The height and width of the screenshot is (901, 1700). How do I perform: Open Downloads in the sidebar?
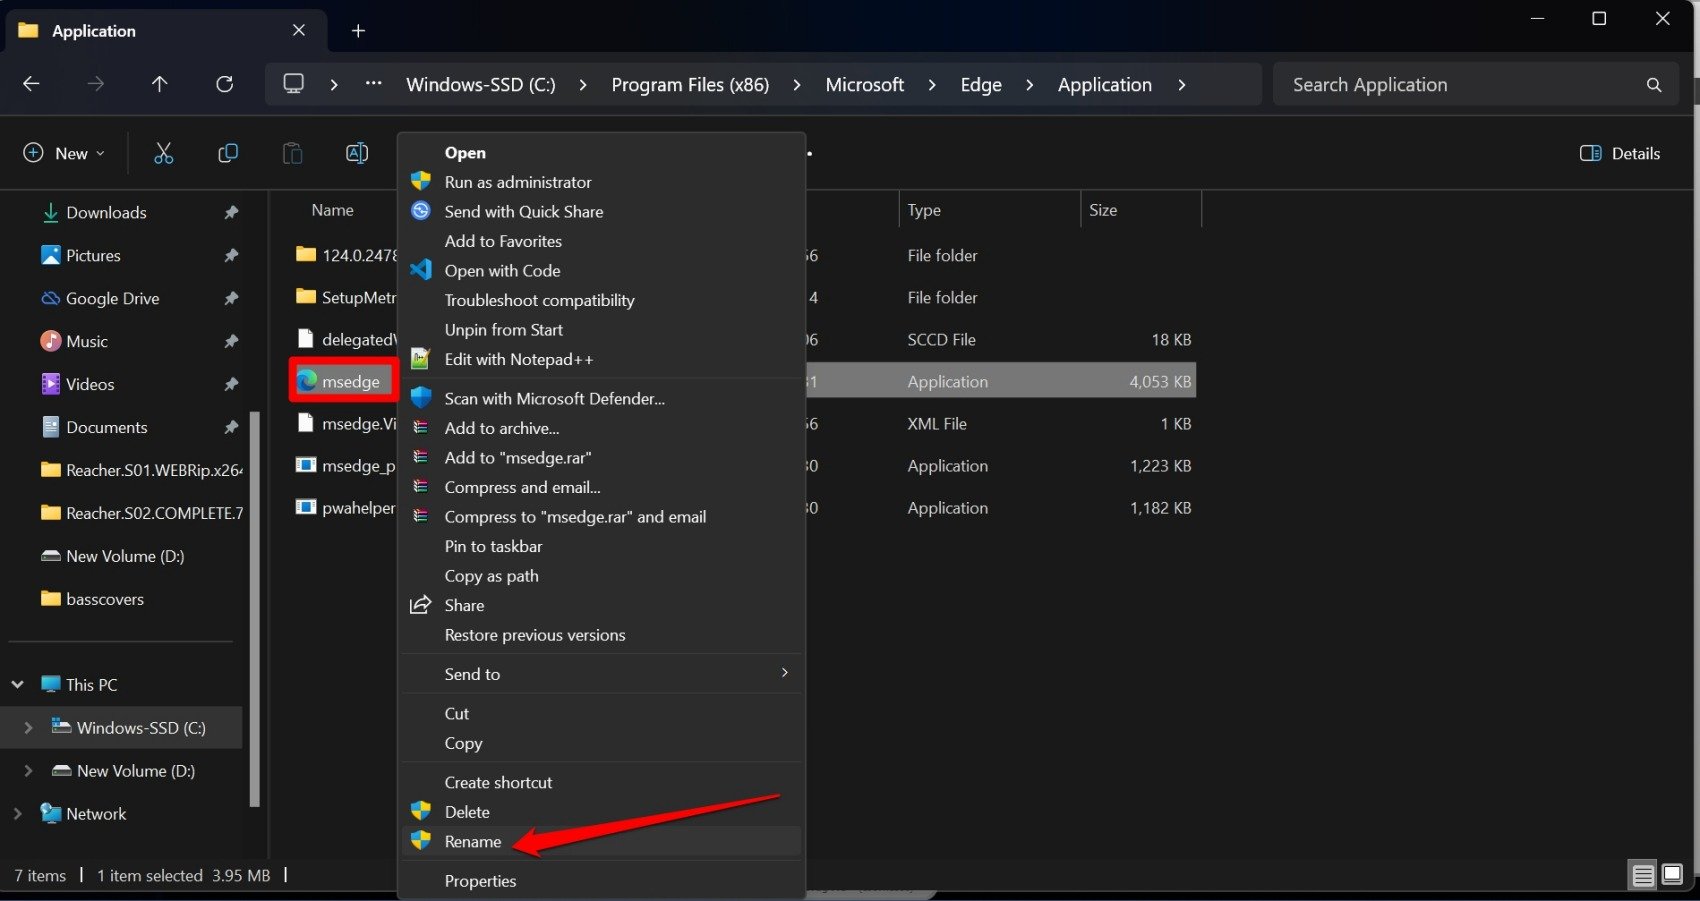[x=106, y=212]
